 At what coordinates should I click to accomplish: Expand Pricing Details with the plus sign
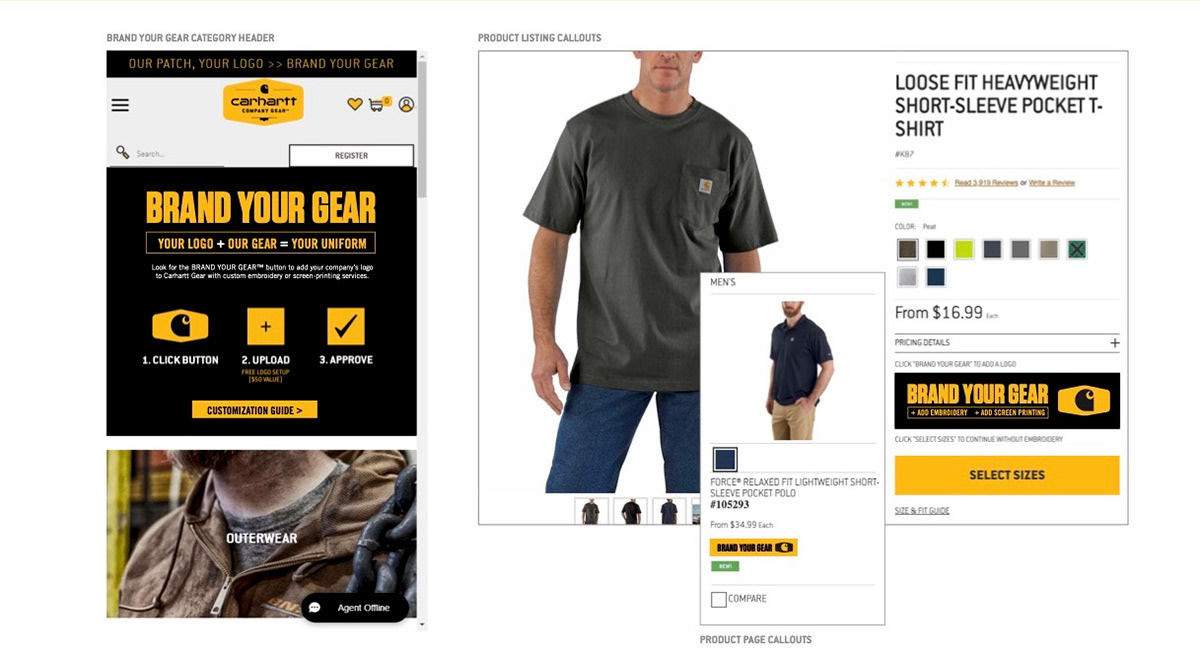(x=1114, y=343)
